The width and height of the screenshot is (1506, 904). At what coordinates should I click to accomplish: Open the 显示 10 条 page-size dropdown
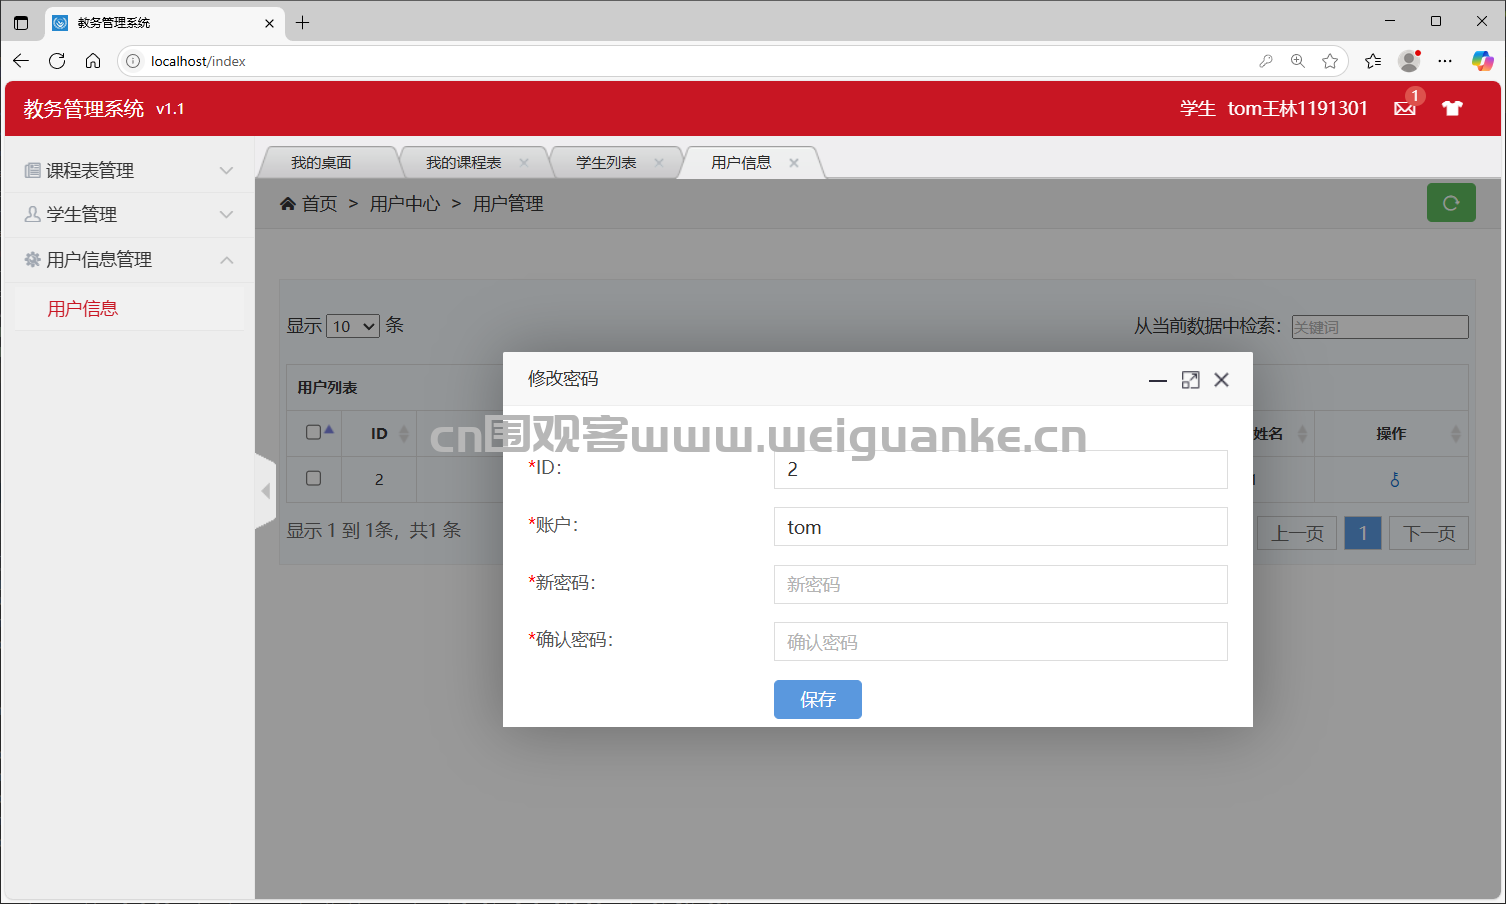[353, 326]
